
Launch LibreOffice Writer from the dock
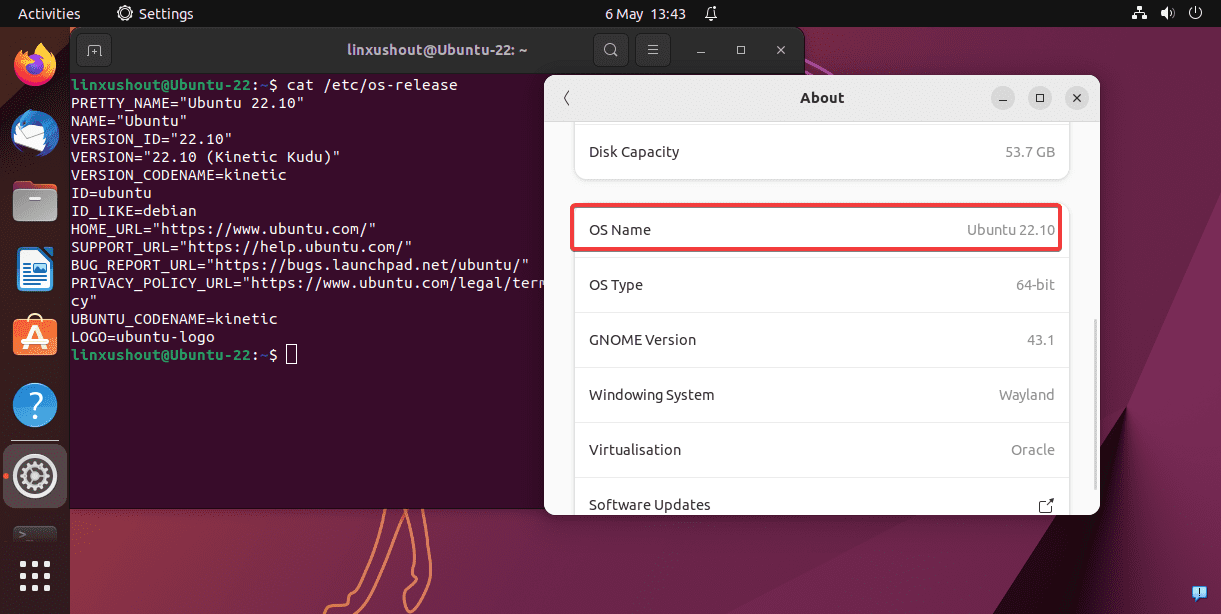click(35, 270)
